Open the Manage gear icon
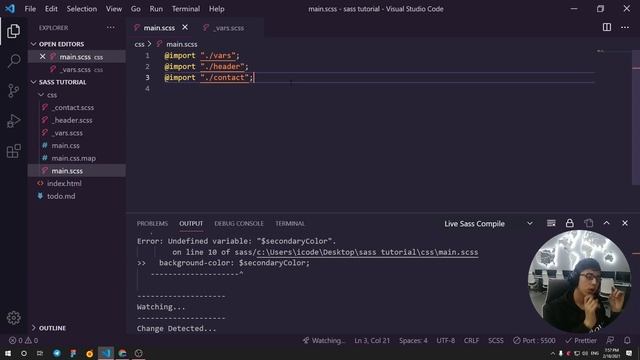This screenshot has width=640, height=360. 13,318
